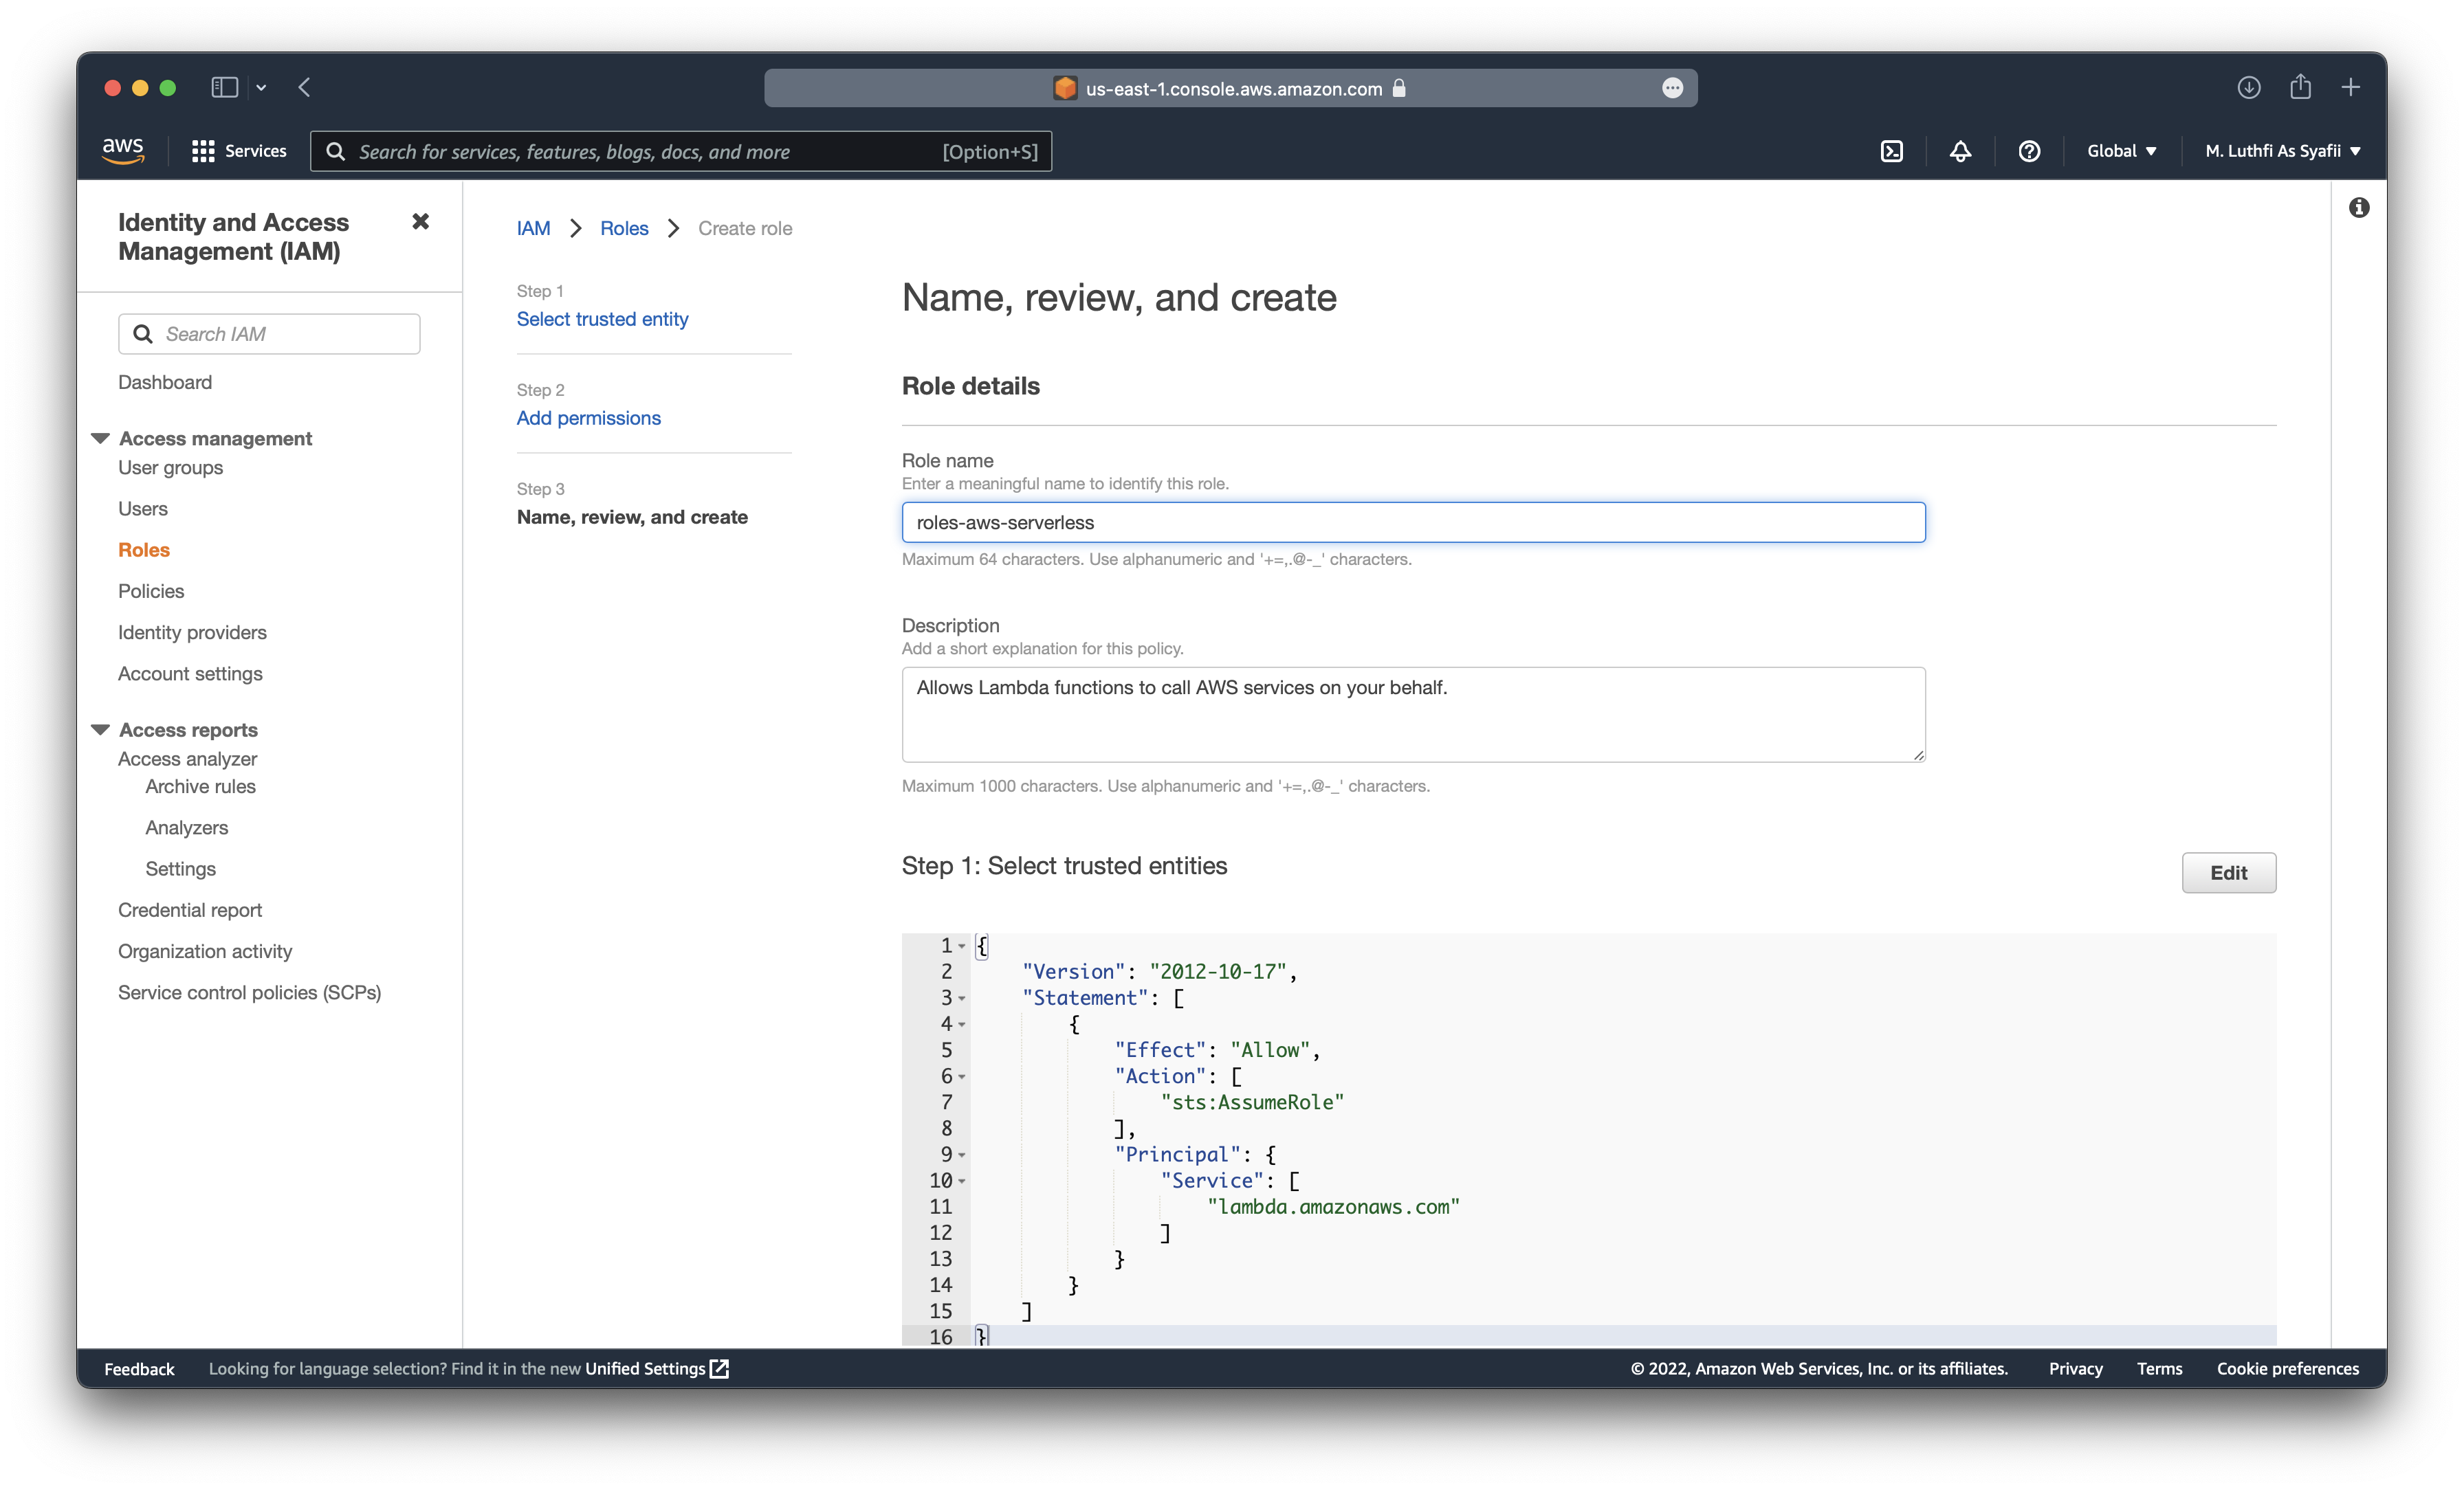Screen dimensions: 2464x1490
Task: Click the AWS services grid icon
Action: click(x=202, y=150)
